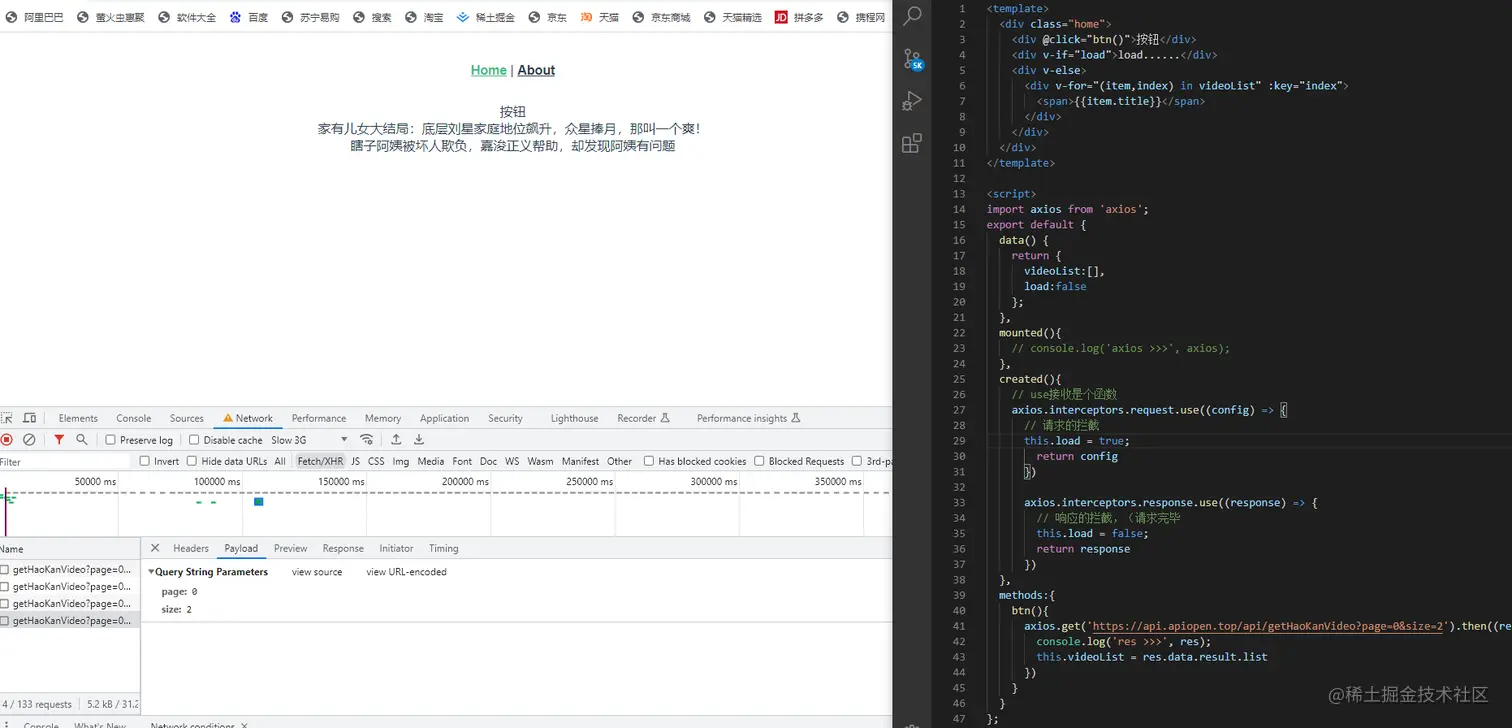Screen dimensions: 1512x728
Task: Check the first getHaoKanVideo request checkbox
Action: [5, 570]
